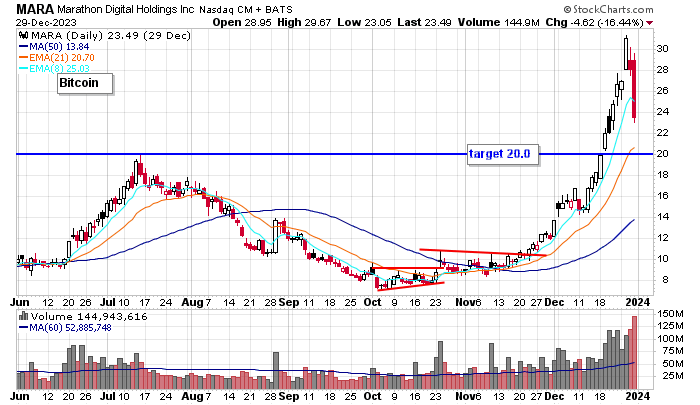Click the Sep label on the volume panel date axis
This screenshot has height=405, width=700.
[x=289, y=396]
